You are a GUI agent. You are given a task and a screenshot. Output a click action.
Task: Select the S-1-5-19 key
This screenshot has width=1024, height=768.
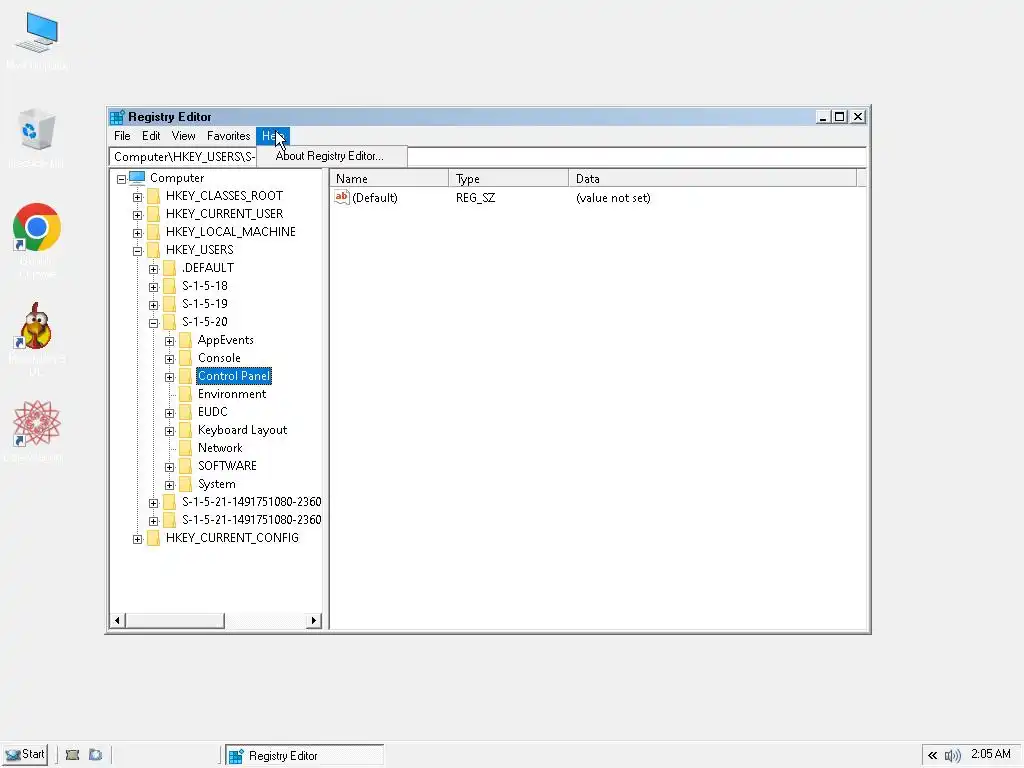click(x=204, y=304)
